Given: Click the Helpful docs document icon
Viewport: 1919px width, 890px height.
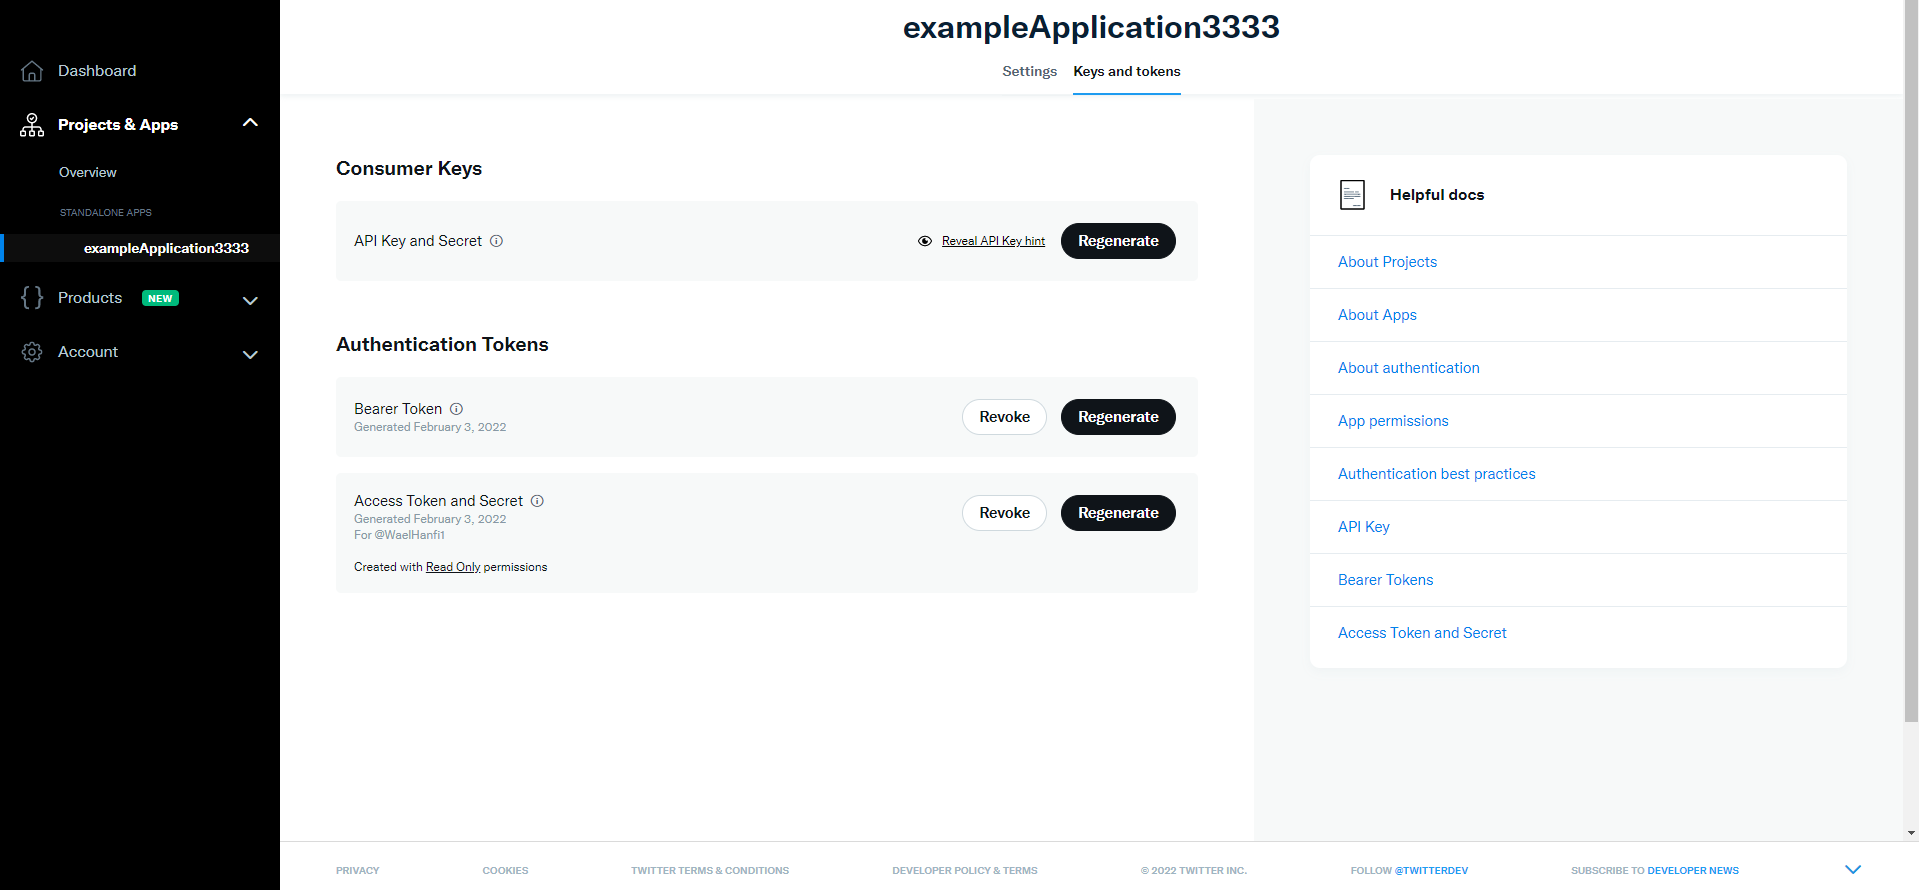Looking at the screenshot, I should [1352, 195].
